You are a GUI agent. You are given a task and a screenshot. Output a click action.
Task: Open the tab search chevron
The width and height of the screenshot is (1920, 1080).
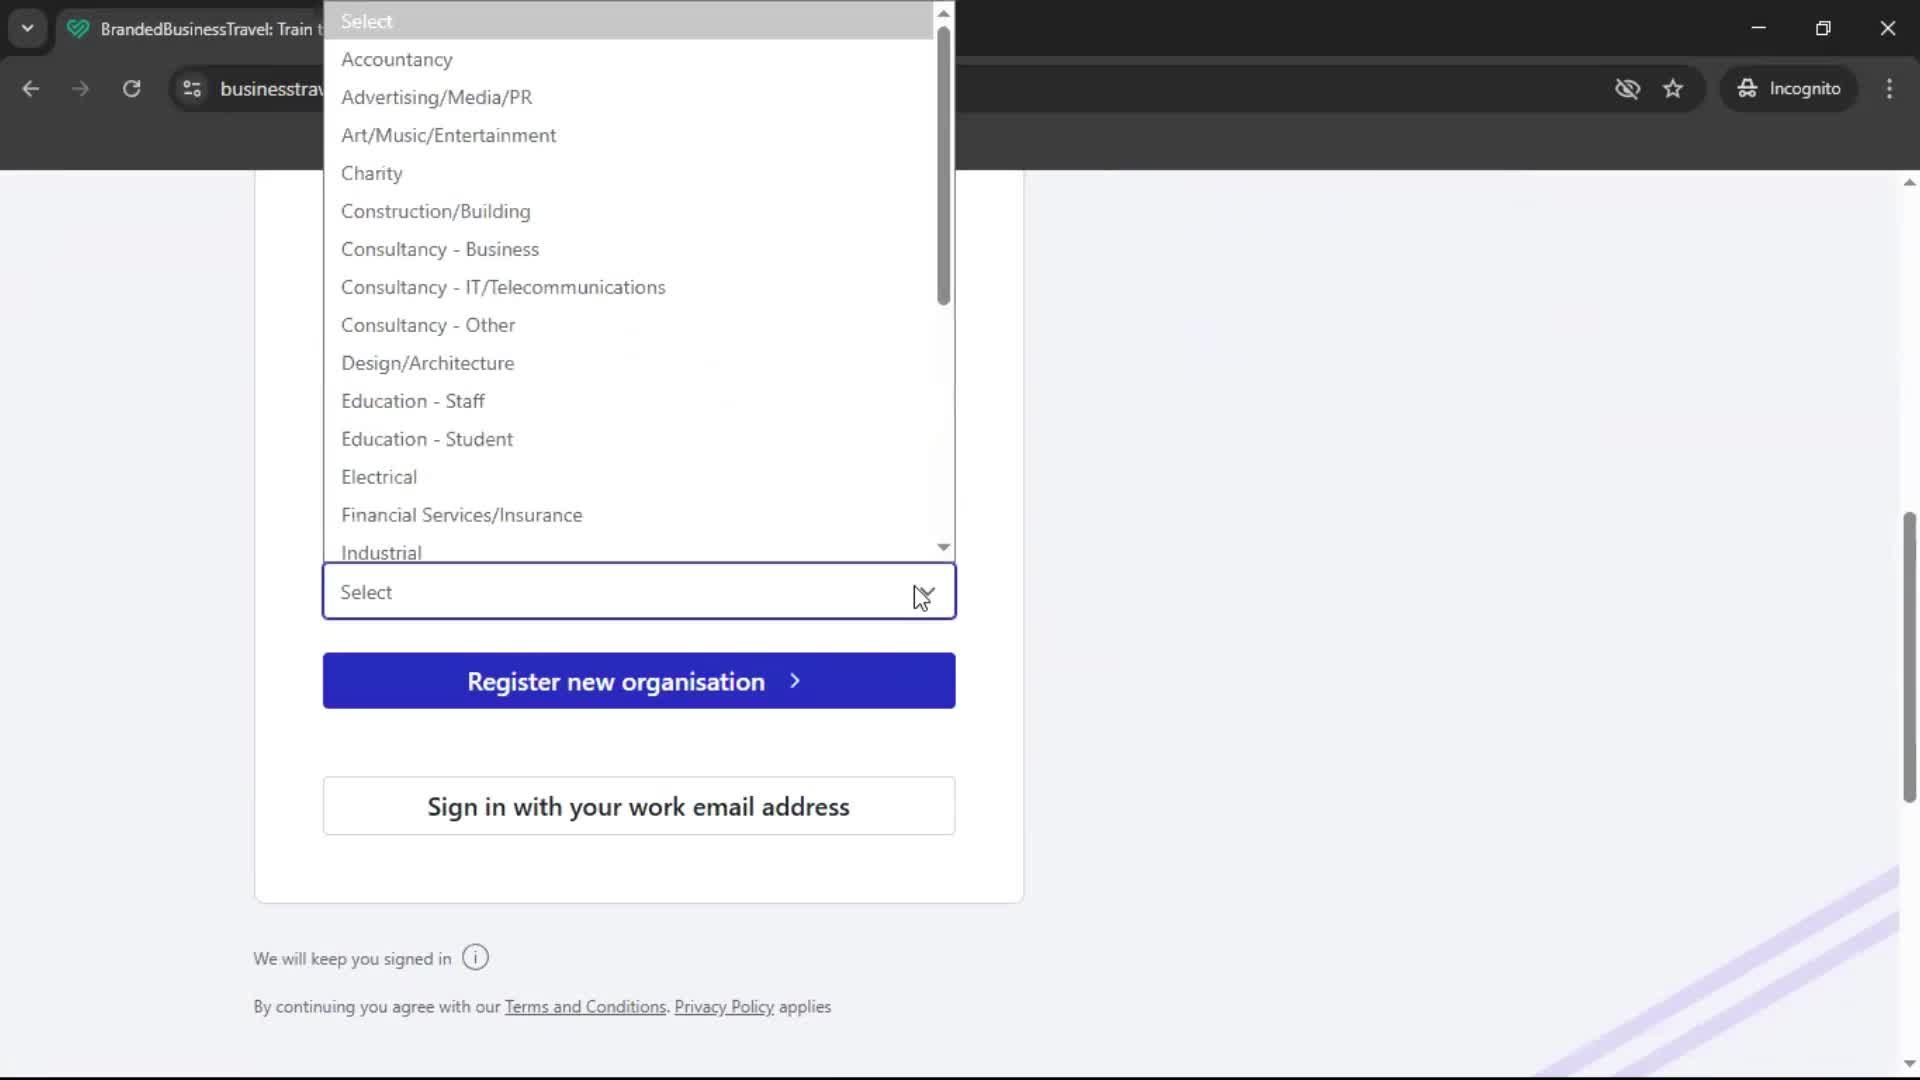(x=27, y=27)
